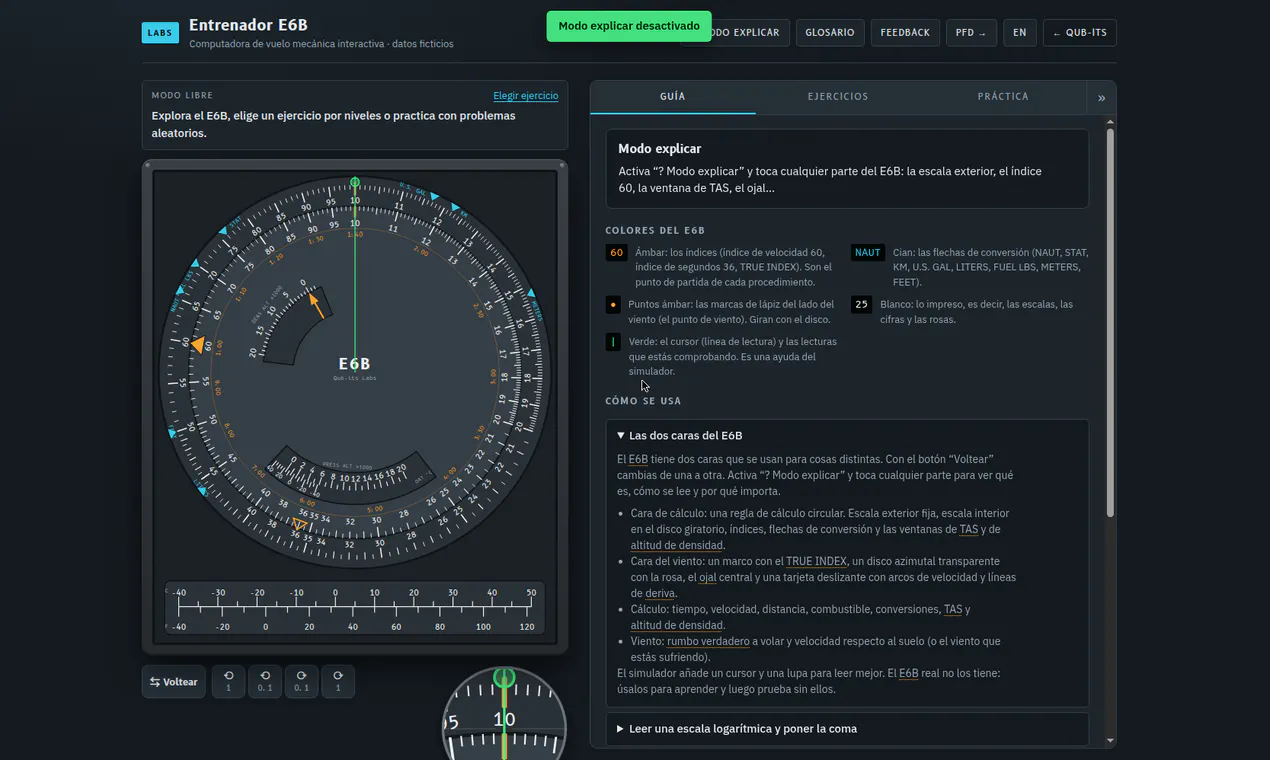This screenshot has width=1270, height=760.
Task: Open the Glosario
Action: click(x=830, y=33)
